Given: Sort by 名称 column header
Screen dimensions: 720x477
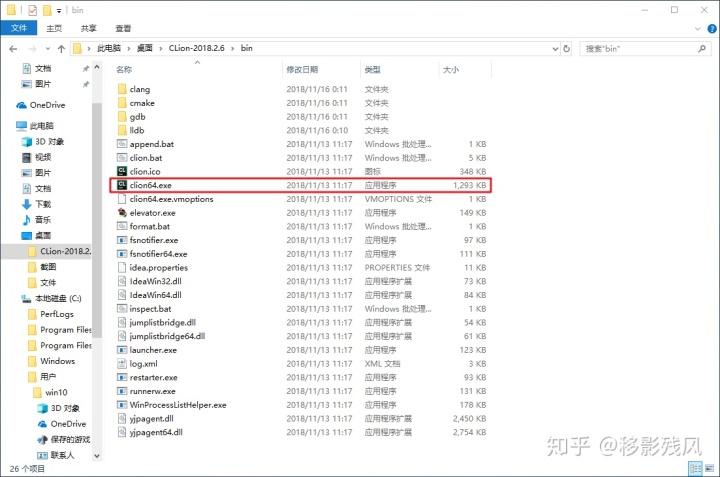Looking at the screenshot, I should click(x=124, y=69).
